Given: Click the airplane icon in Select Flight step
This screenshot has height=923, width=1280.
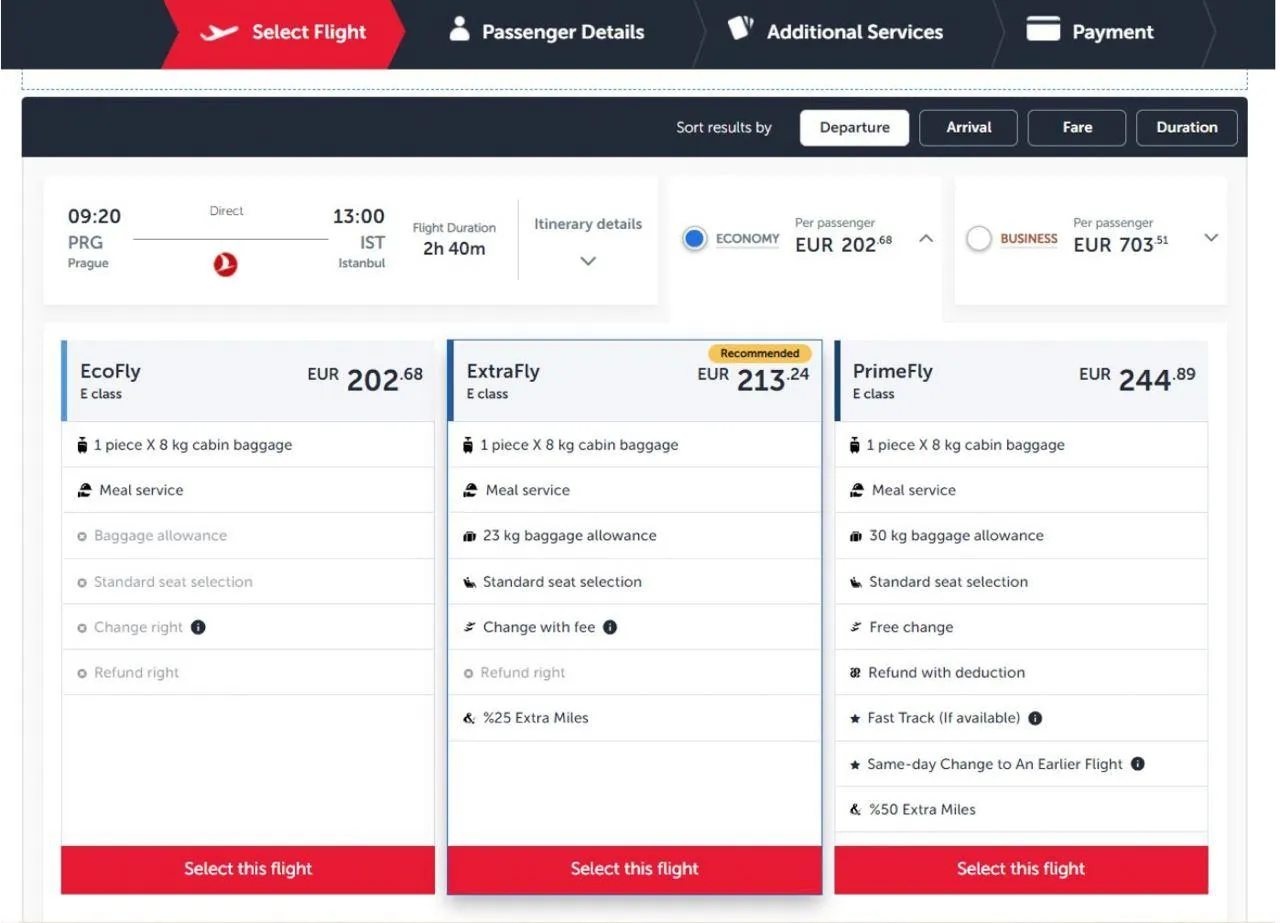Looking at the screenshot, I should pyautogui.click(x=219, y=32).
